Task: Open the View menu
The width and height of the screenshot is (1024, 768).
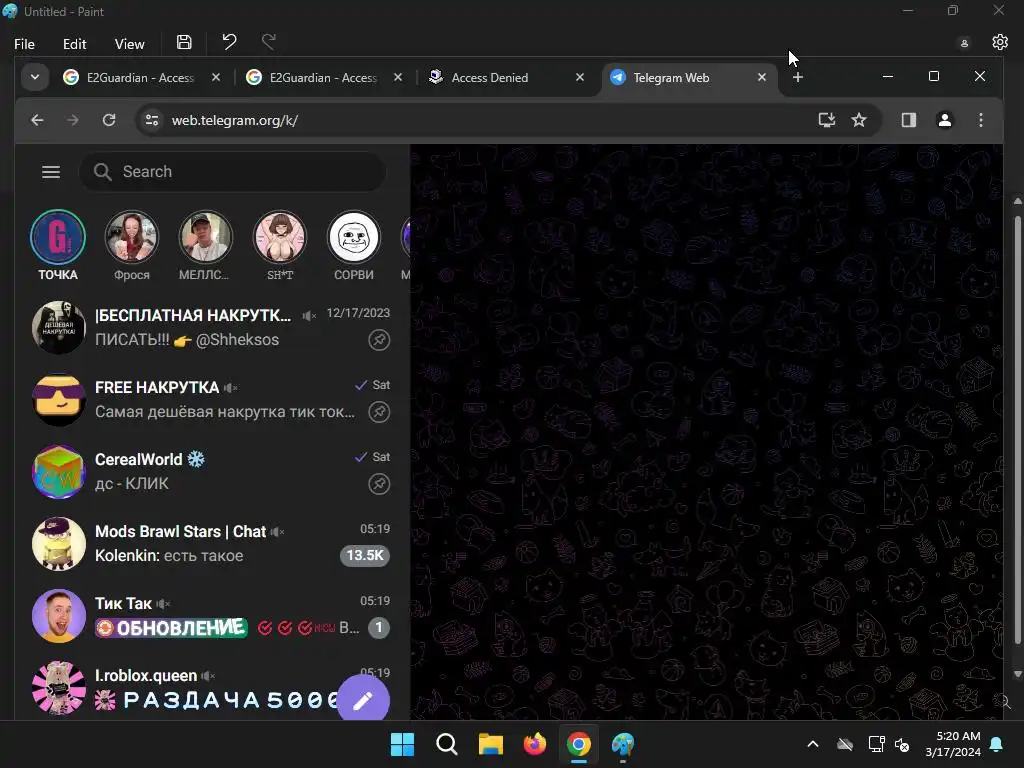Action: [129, 44]
